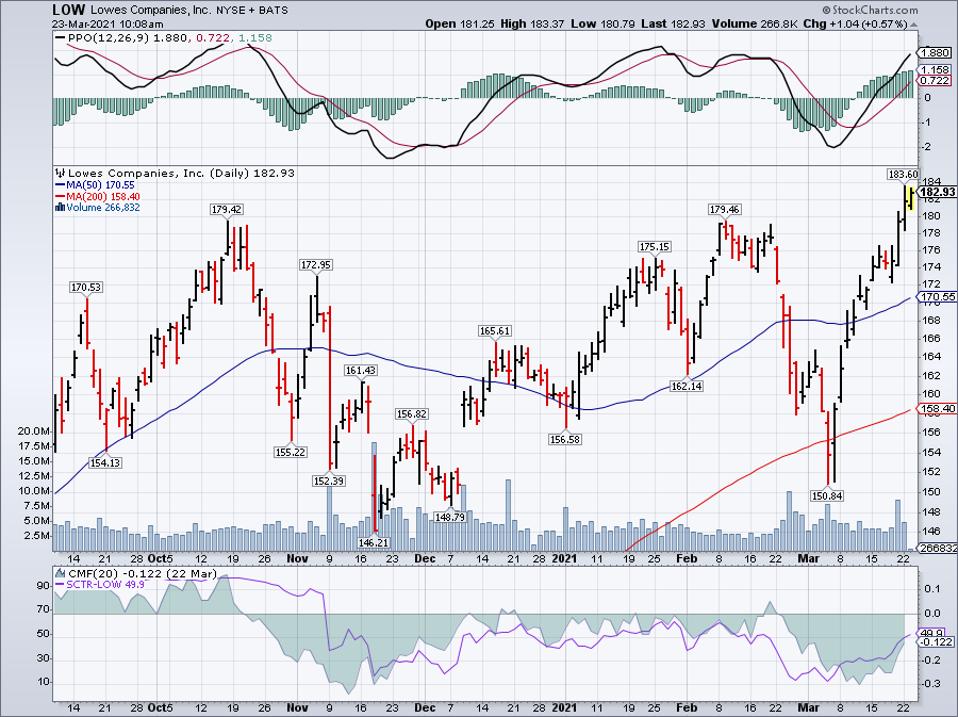Click the 49.9 SCTR axis tag
Viewport: 958px width, 717px height.
click(933, 633)
